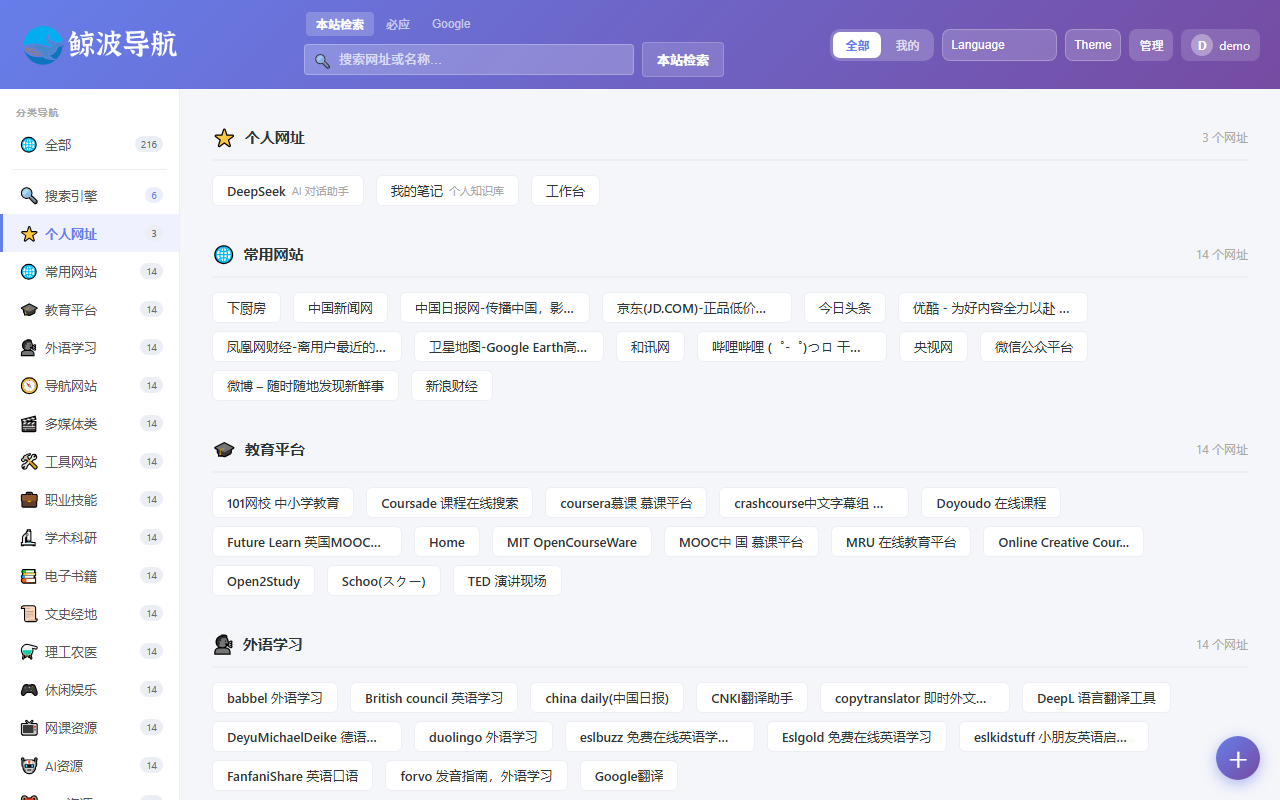Open the Theme selector
Image resolution: width=1280 pixels, height=800 pixels.
click(1093, 45)
